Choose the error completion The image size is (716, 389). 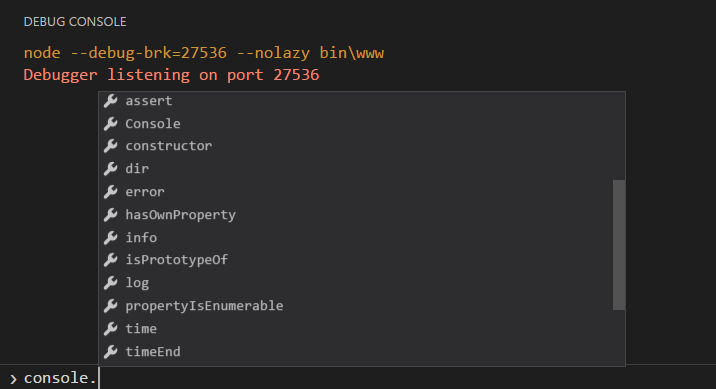click(356, 192)
